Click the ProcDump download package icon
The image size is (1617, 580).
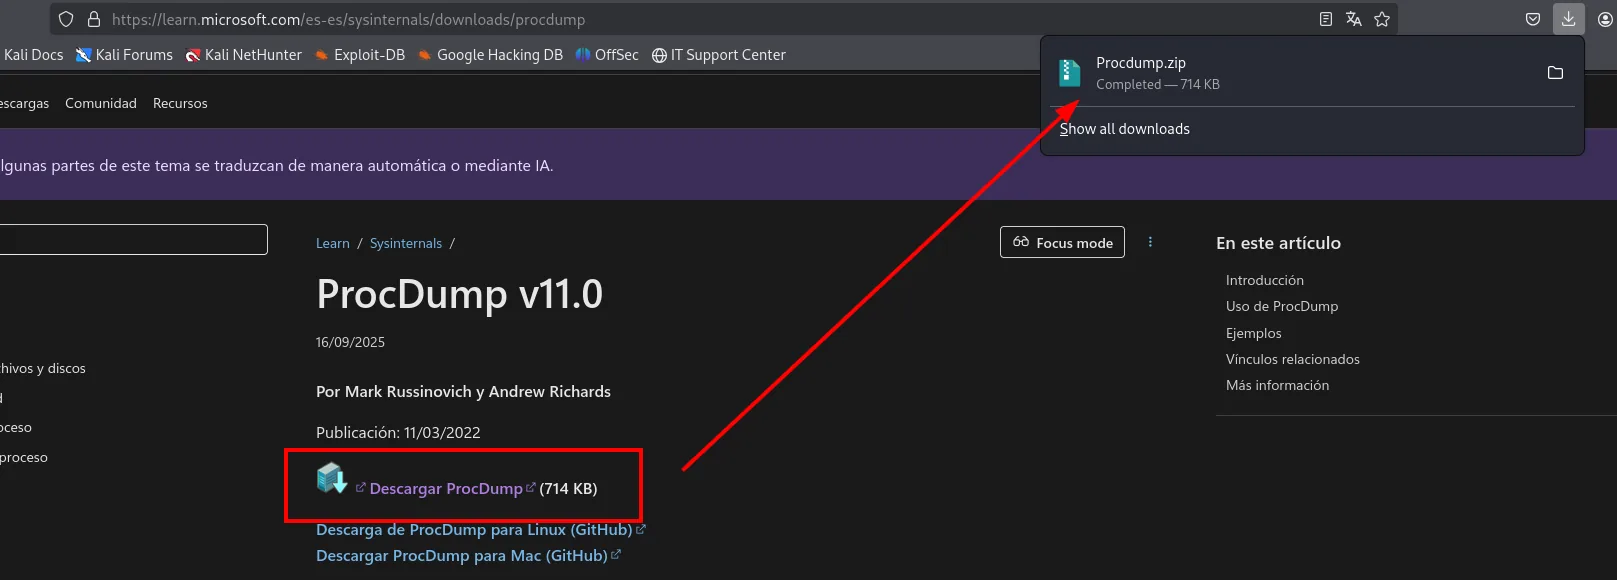click(x=332, y=479)
